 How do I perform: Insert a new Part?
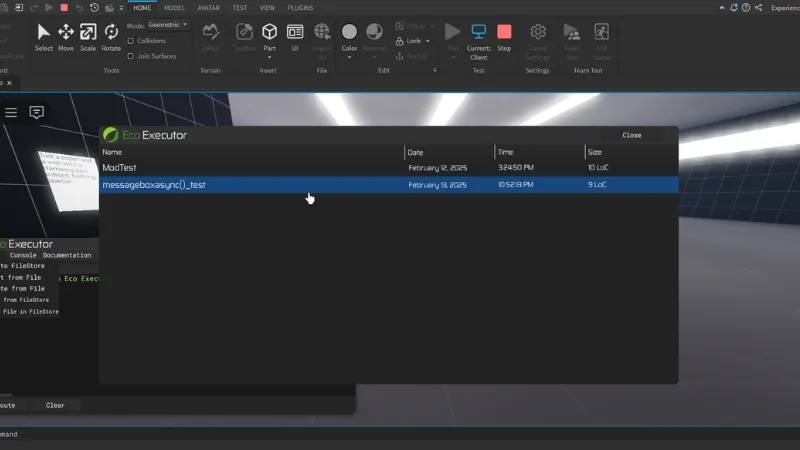point(269,32)
